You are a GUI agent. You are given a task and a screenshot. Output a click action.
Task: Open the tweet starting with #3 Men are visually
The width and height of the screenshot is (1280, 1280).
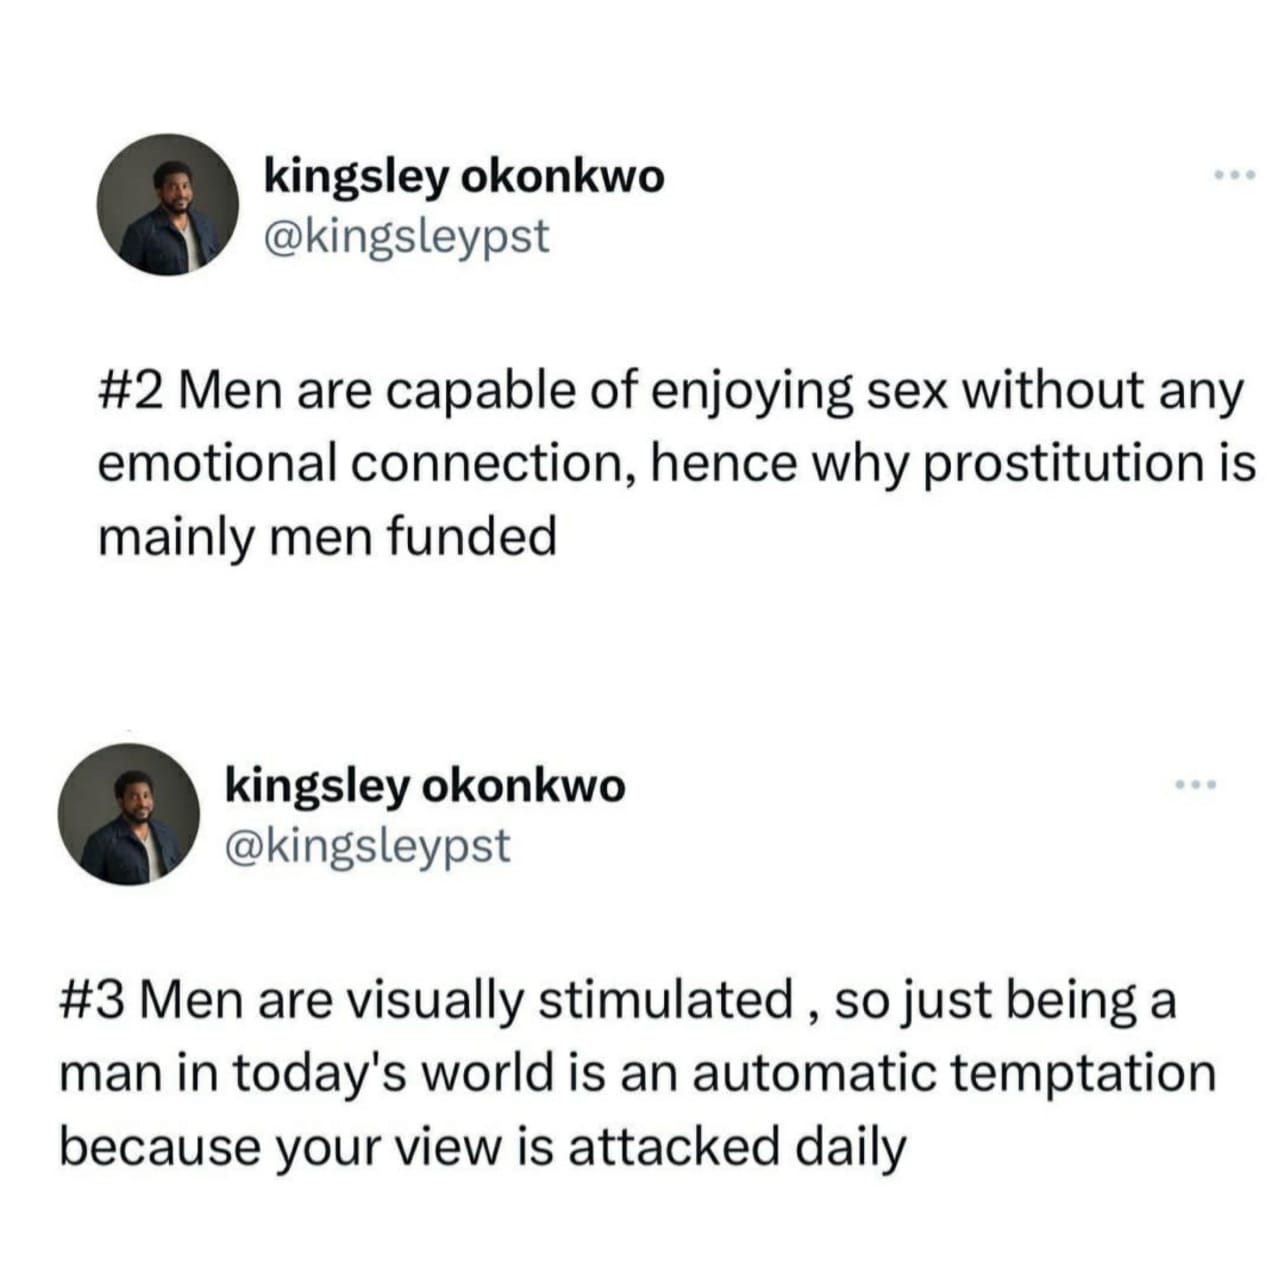[x=638, y=1073]
